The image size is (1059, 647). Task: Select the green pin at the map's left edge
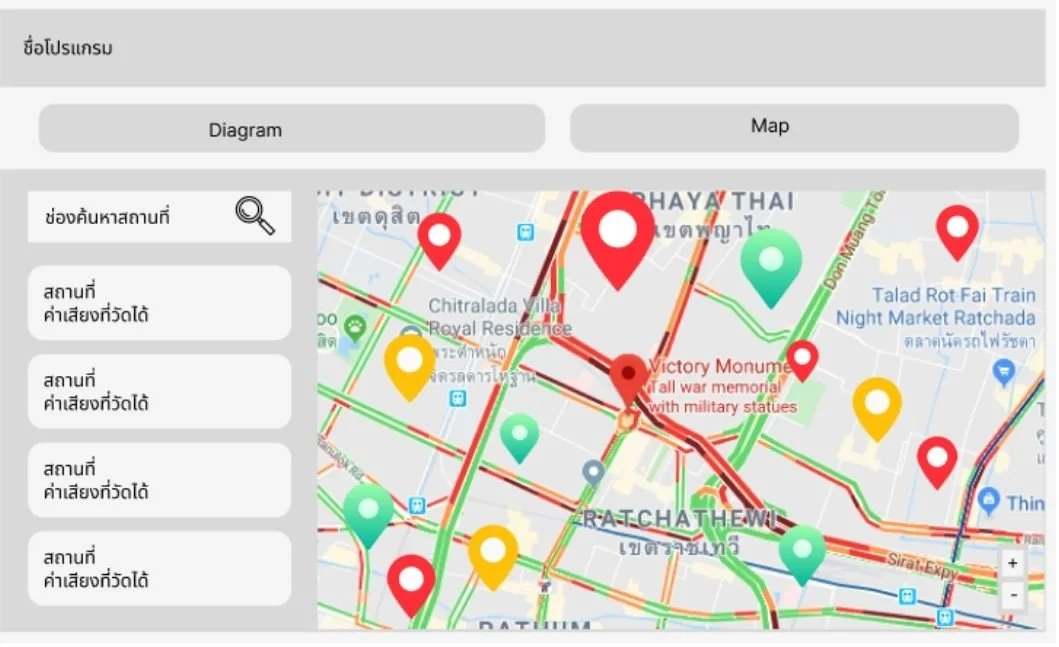click(x=368, y=517)
